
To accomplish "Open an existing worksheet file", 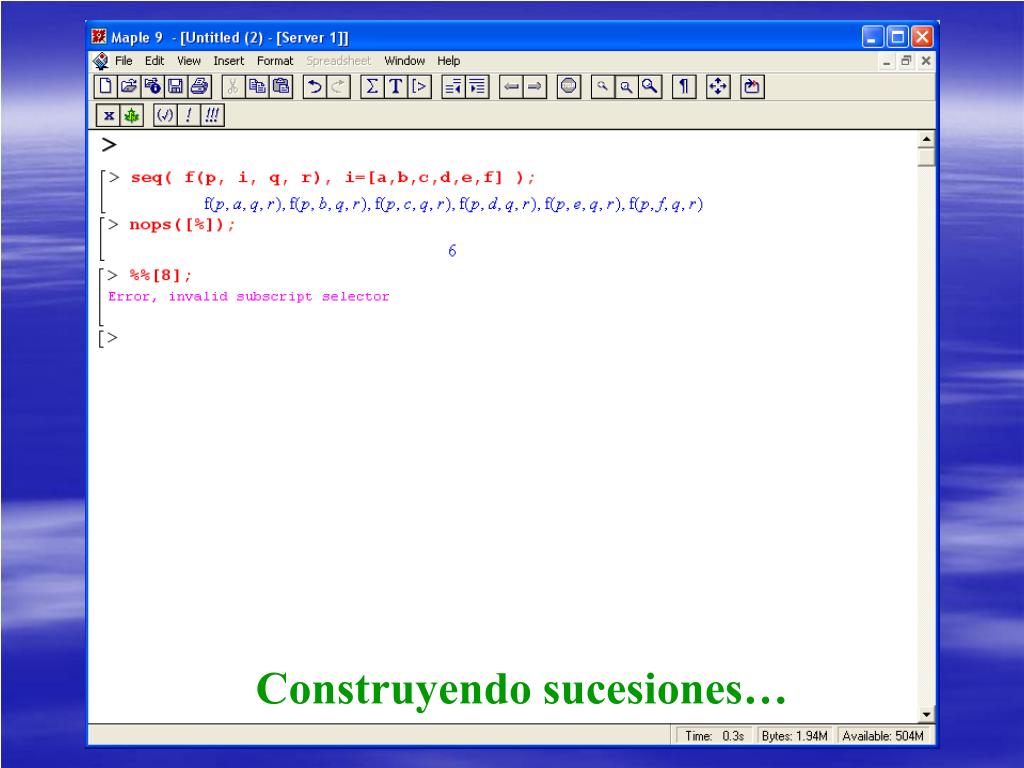I will pyautogui.click(x=129, y=86).
